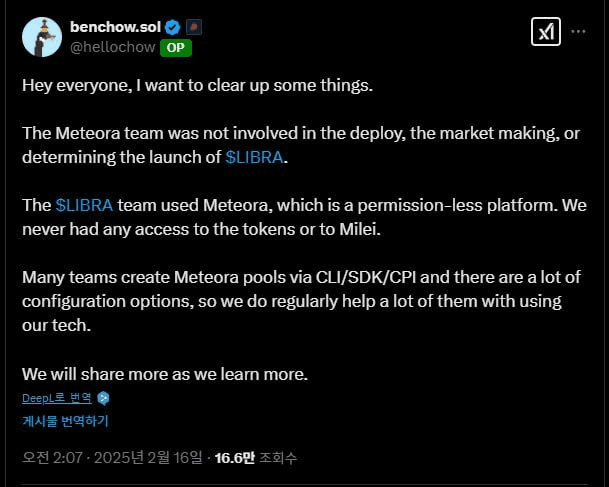Screen dimensions: 609x487
Task: Click '게시물 번역하기' to translate post
Action: click(65, 421)
